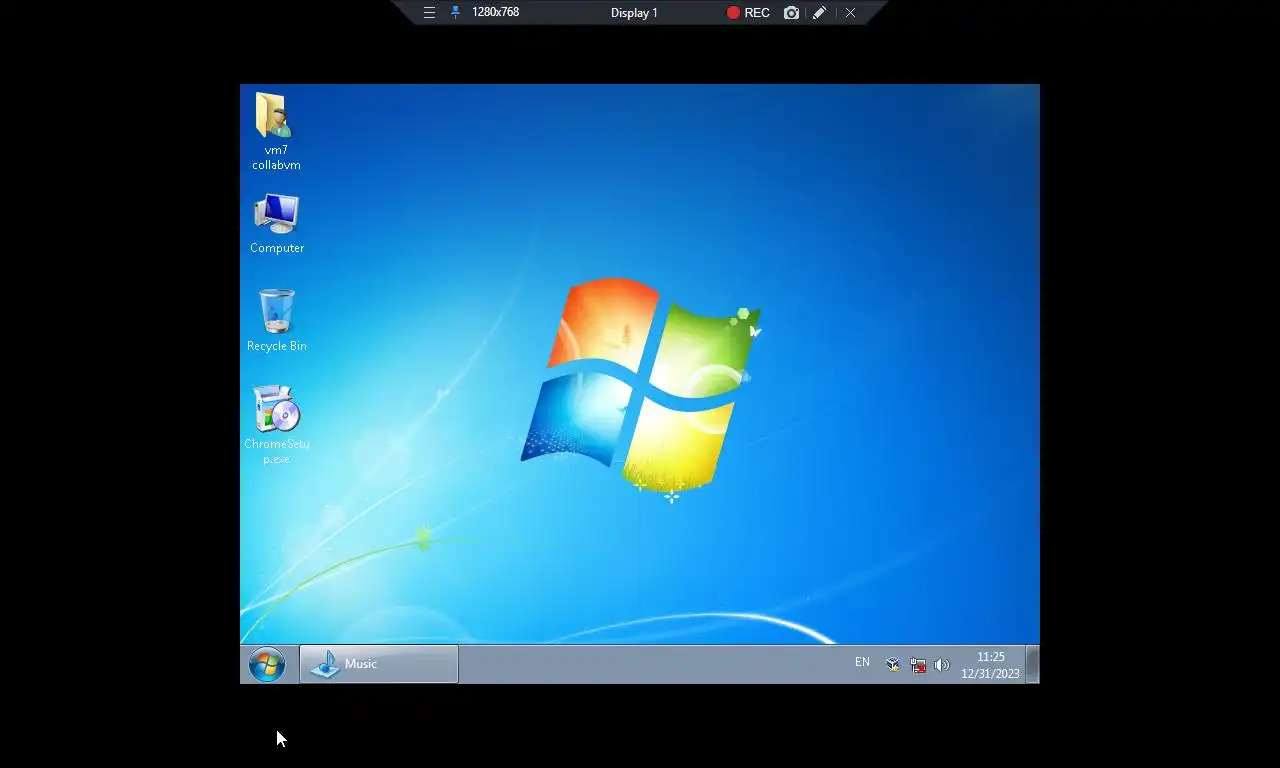The image size is (1280, 768).
Task: Activate the pencil annotation tool
Action: (819, 13)
